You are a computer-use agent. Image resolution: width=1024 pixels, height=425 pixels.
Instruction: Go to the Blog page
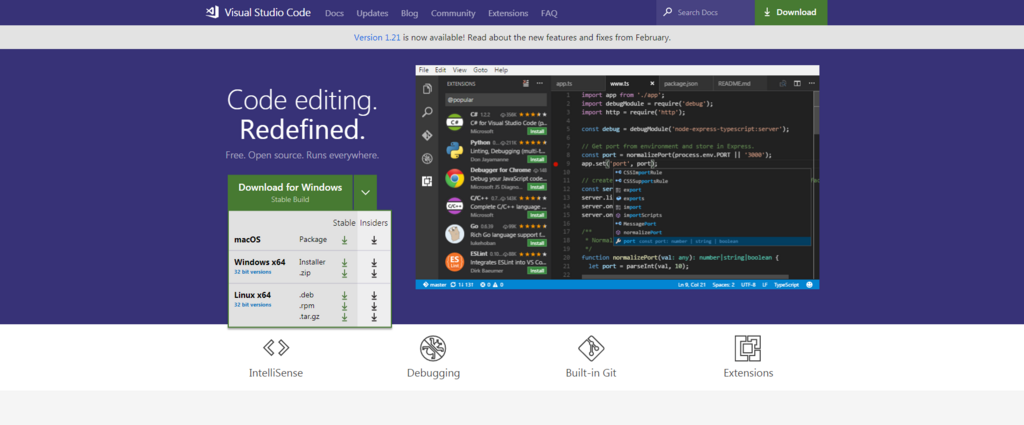pos(409,13)
